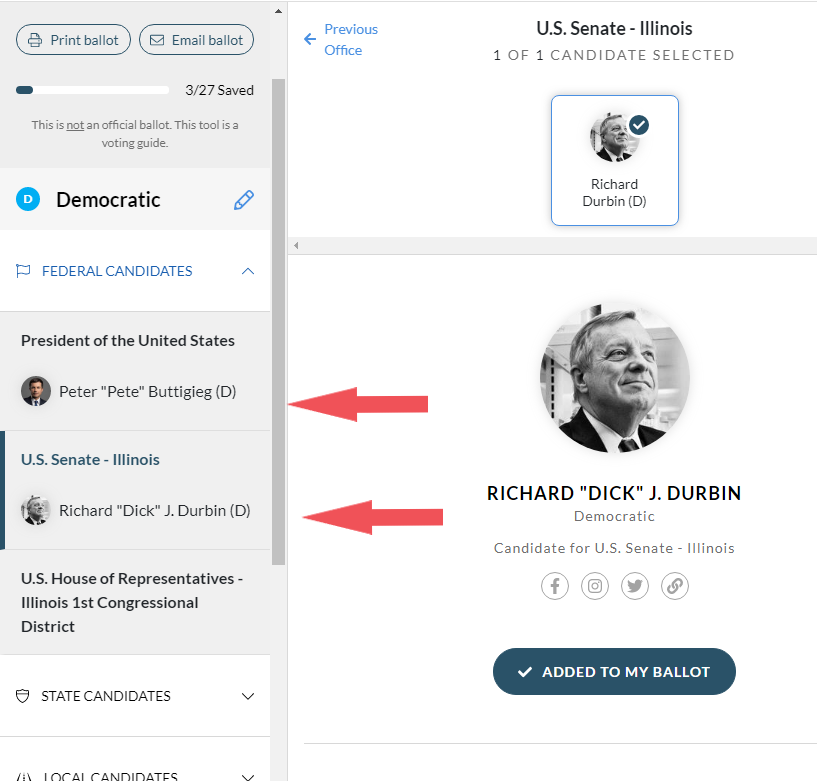Viewport: 817px width, 781px height.
Task: Click the federal candidates flag icon
Action: tap(23, 271)
